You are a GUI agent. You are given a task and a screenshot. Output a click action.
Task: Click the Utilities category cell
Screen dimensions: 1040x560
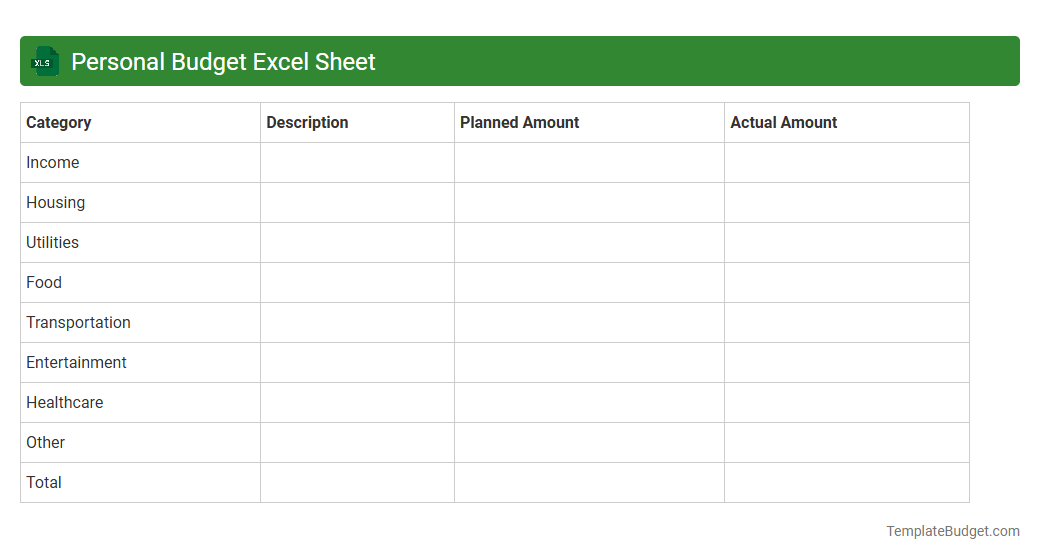(141, 243)
